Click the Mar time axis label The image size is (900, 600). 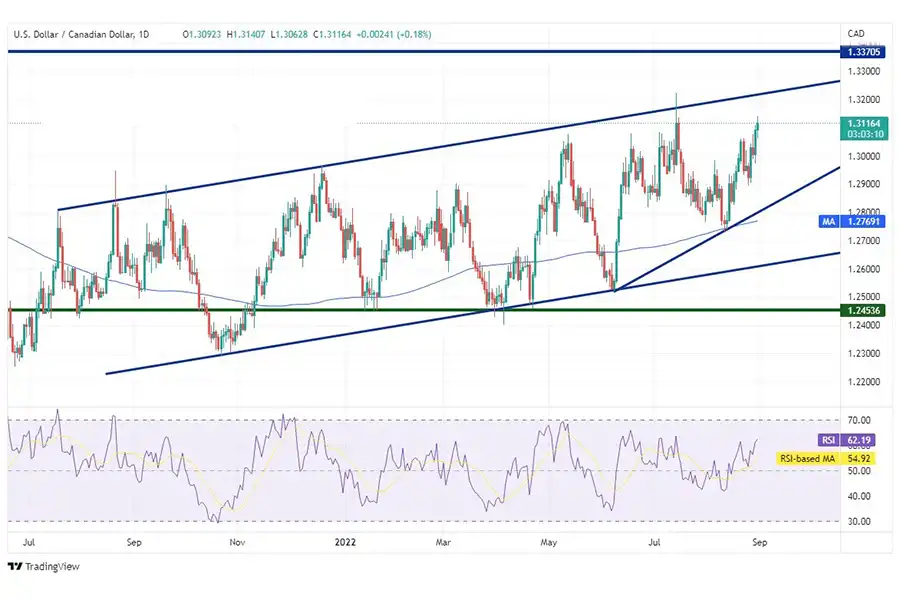(443, 542)
